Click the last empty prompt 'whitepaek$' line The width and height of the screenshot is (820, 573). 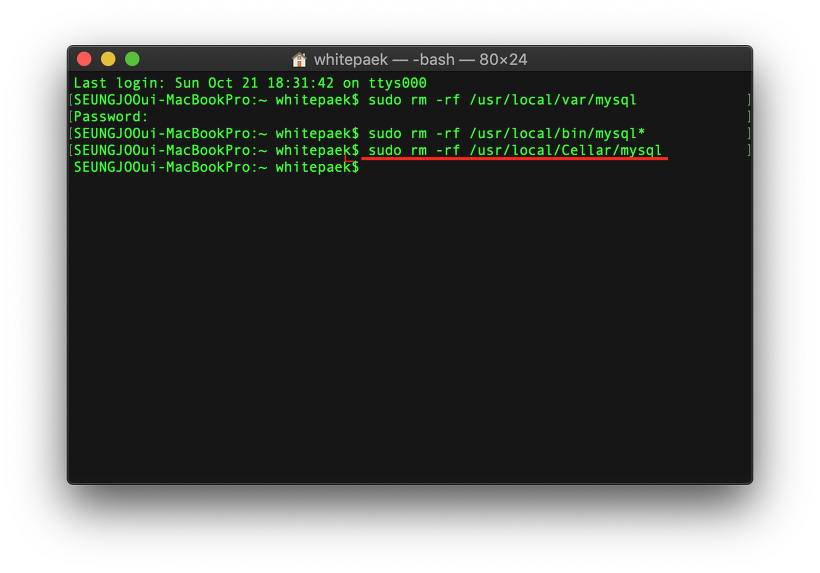click(217, 167)
